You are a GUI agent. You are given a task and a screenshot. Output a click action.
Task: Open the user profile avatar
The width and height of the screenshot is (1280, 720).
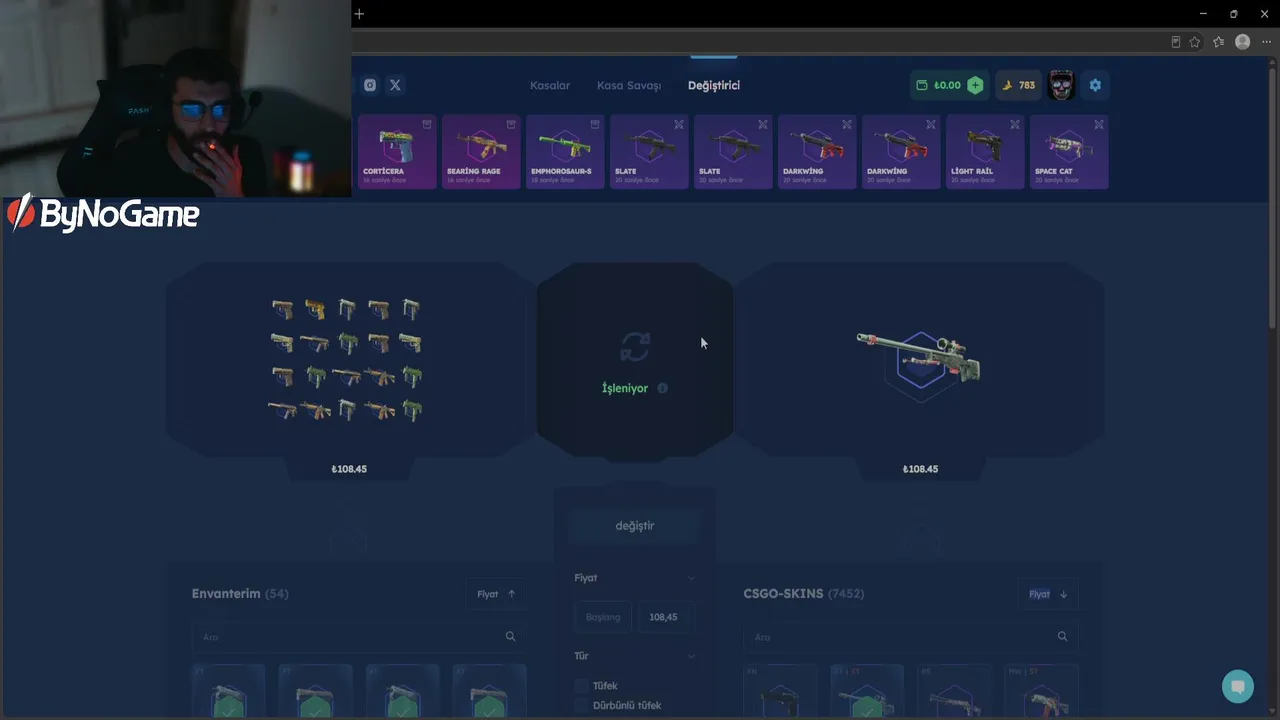tap(1061, 85)
